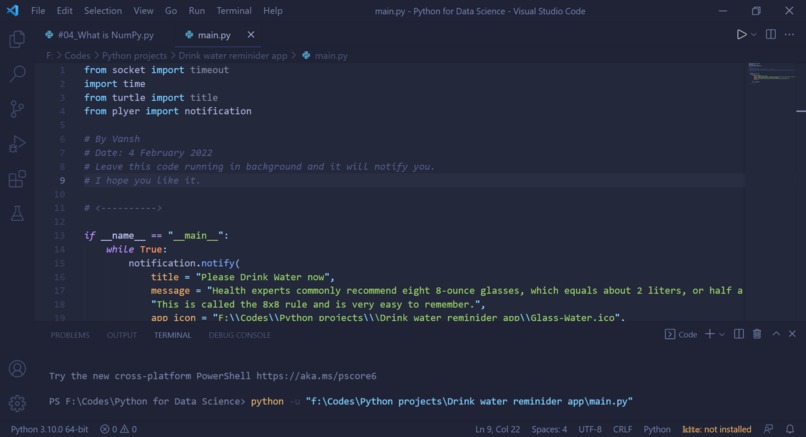Open the Terminal menu
This screenshot has height=437, width=806.
pyautogui.click(x=234, y=11)
